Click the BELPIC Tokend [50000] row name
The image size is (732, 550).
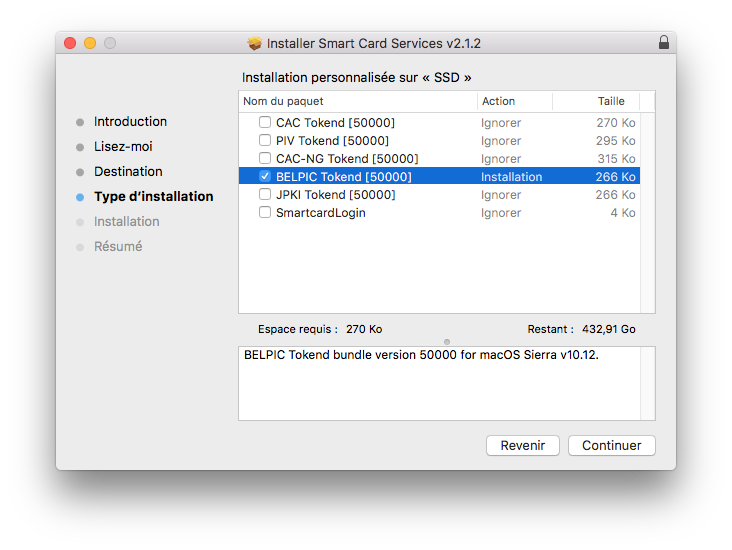tap(344, 177)
